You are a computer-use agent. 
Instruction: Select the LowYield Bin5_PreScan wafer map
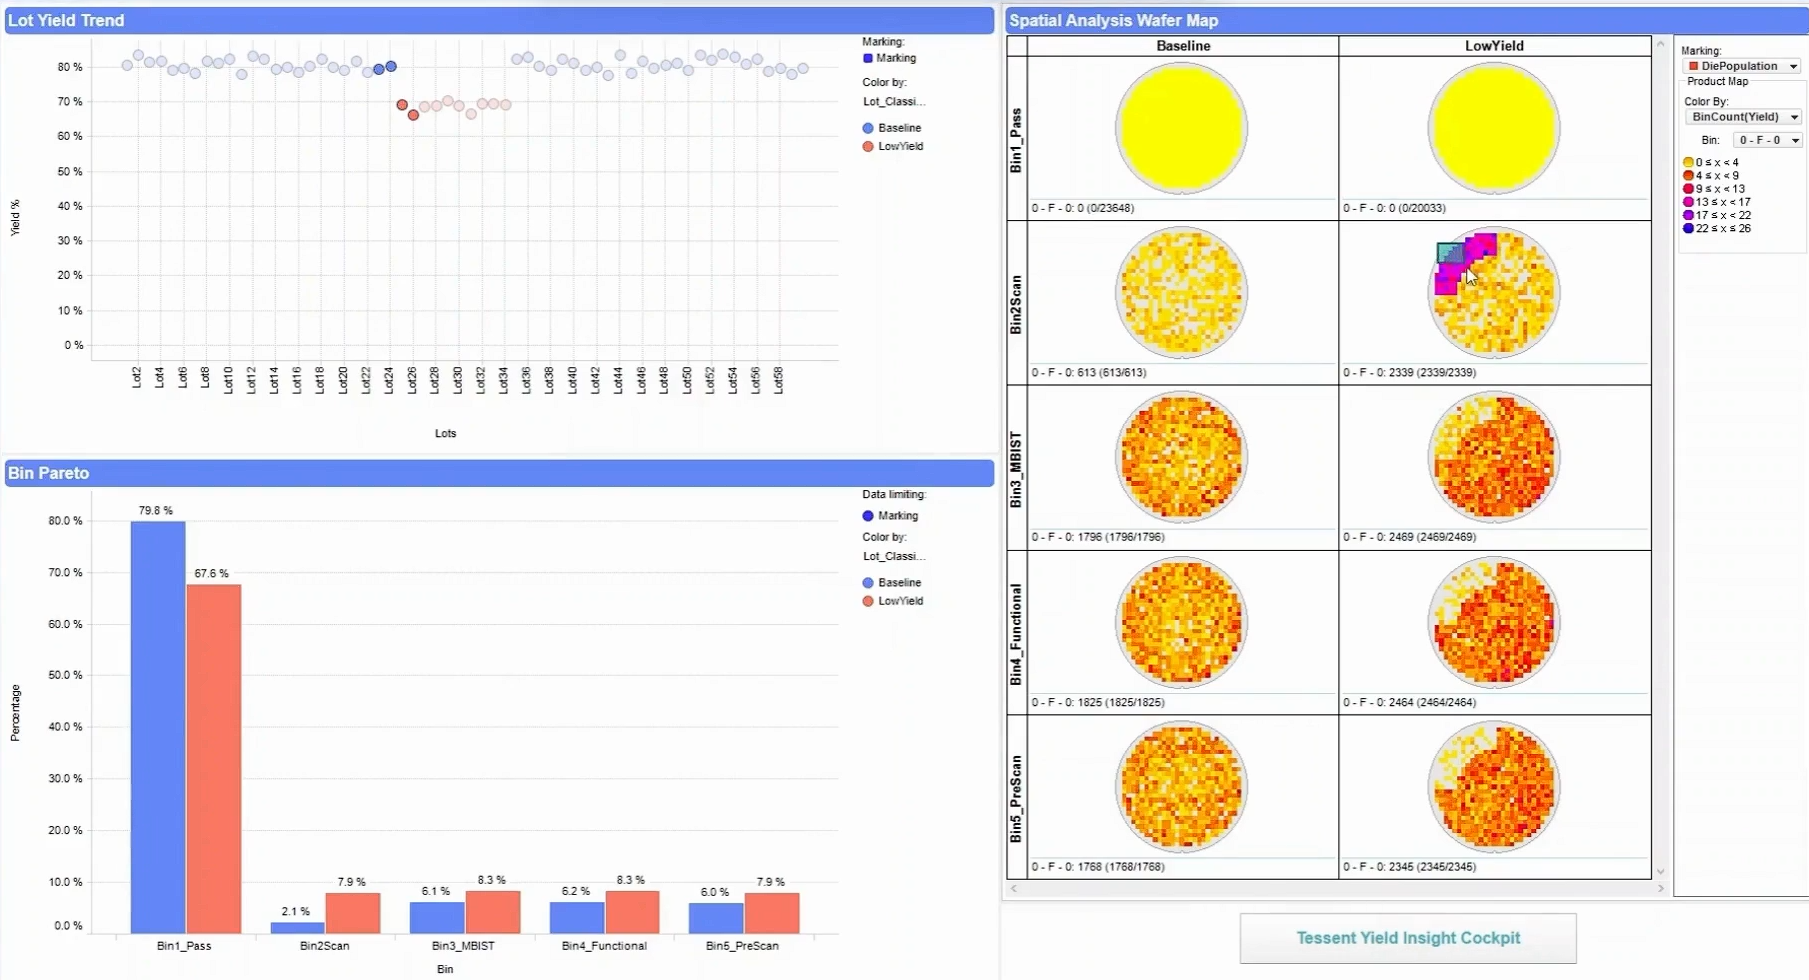coord(1493,787)
